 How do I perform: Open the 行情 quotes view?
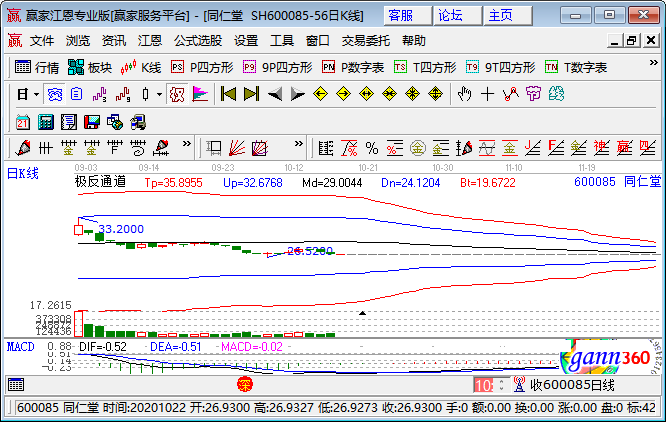37,67
